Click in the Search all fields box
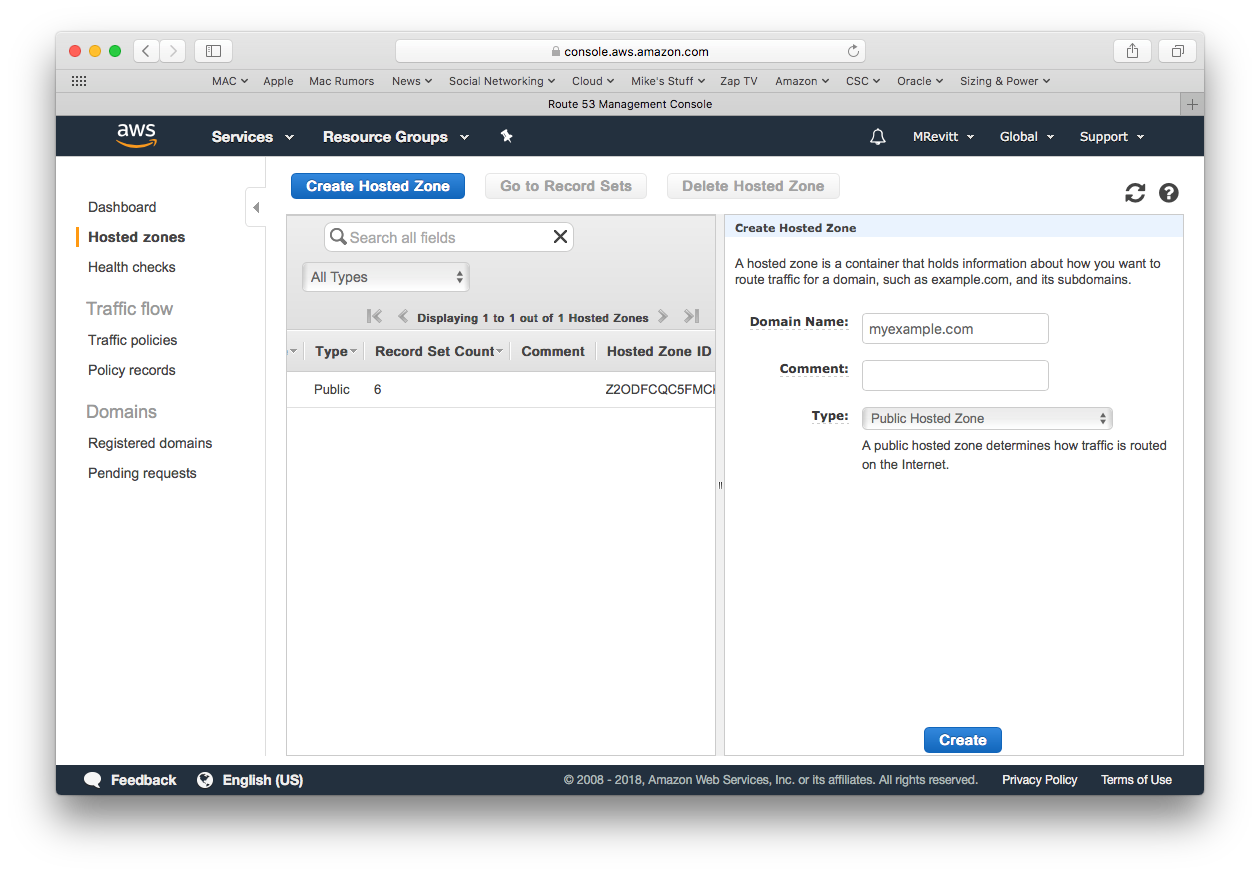 [449, 237]
